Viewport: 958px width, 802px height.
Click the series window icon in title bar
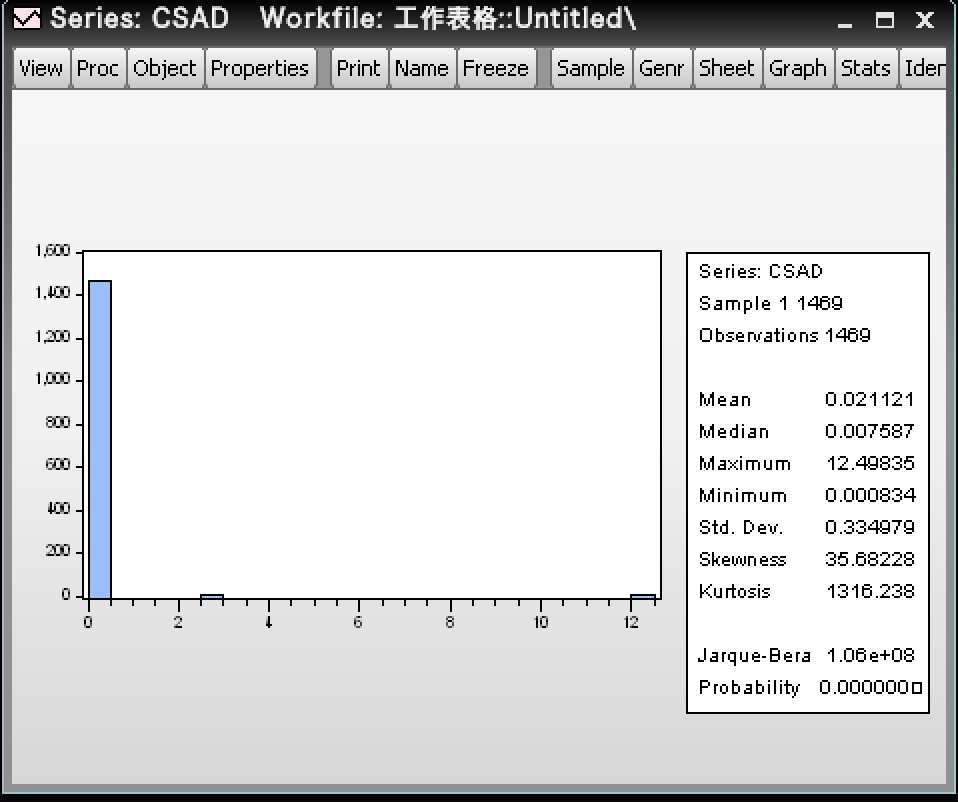[x=27, y=18]
